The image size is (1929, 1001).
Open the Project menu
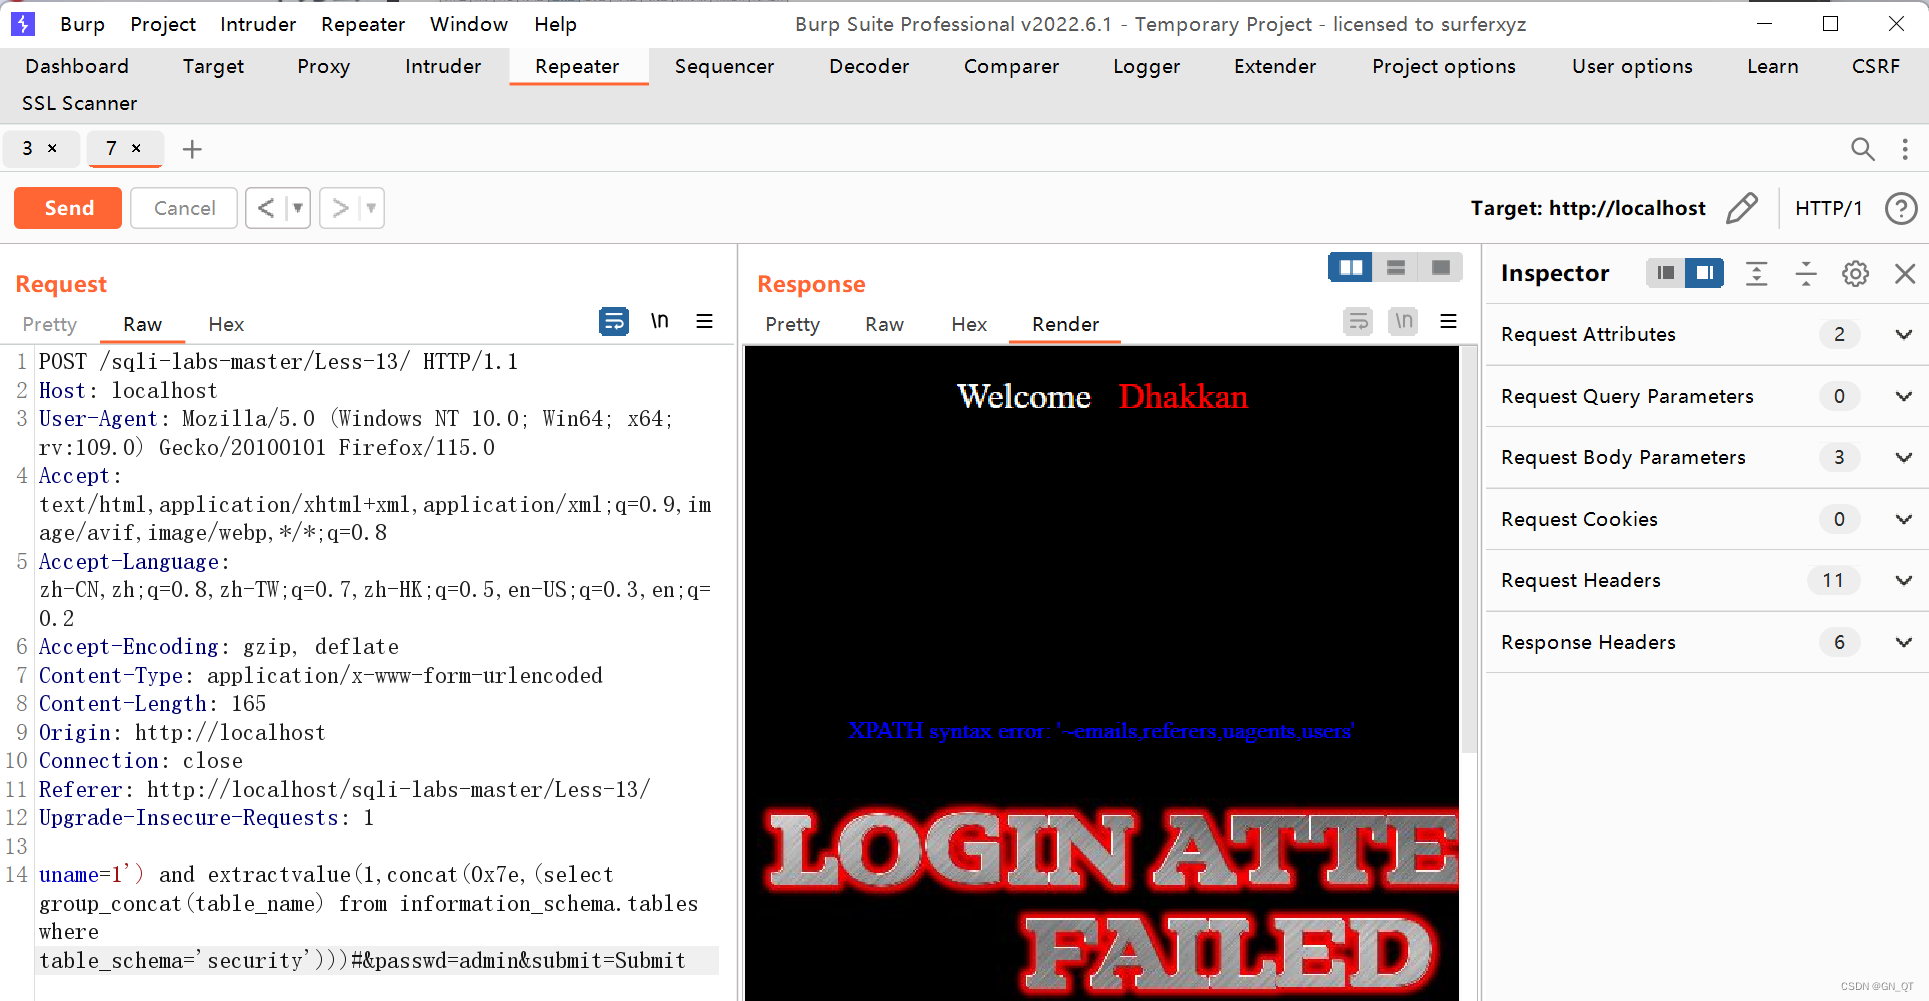(163, 24)
